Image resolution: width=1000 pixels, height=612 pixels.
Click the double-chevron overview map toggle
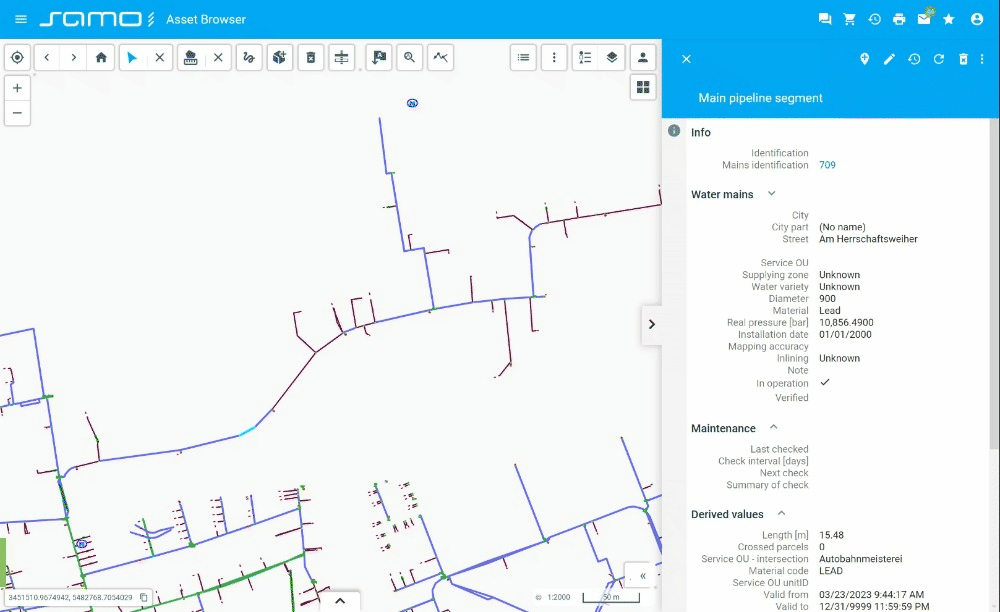[642, 576]
